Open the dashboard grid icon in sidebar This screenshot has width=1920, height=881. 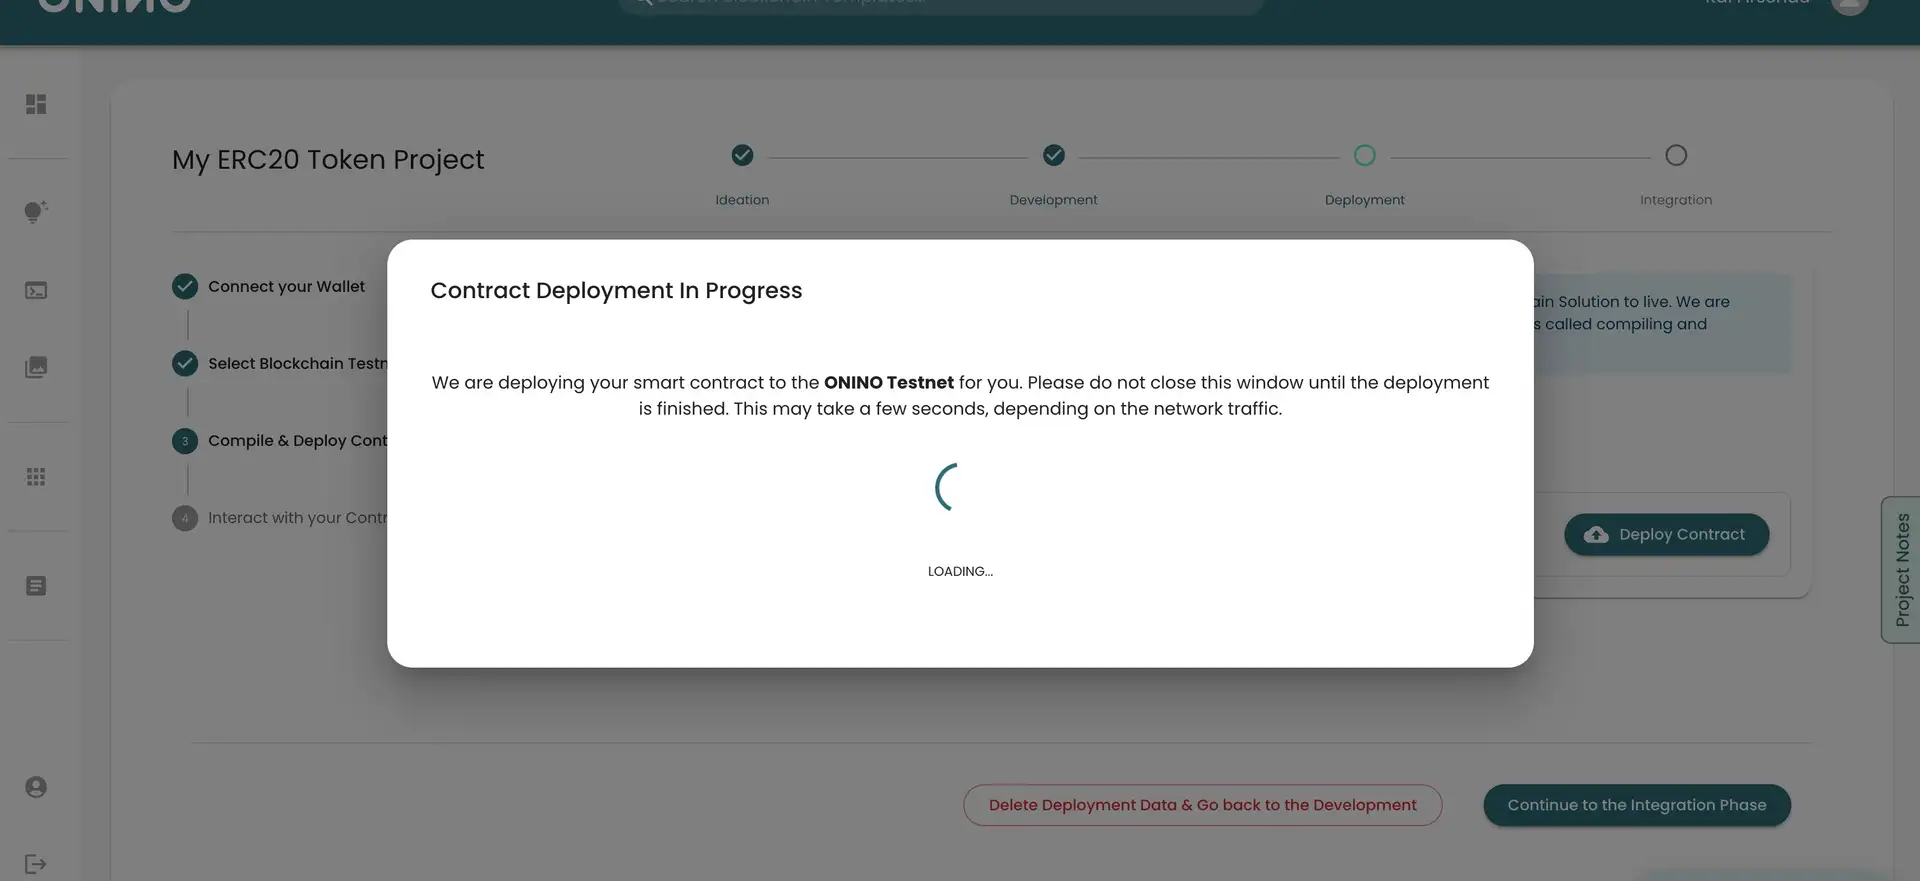tap(36, 104)
